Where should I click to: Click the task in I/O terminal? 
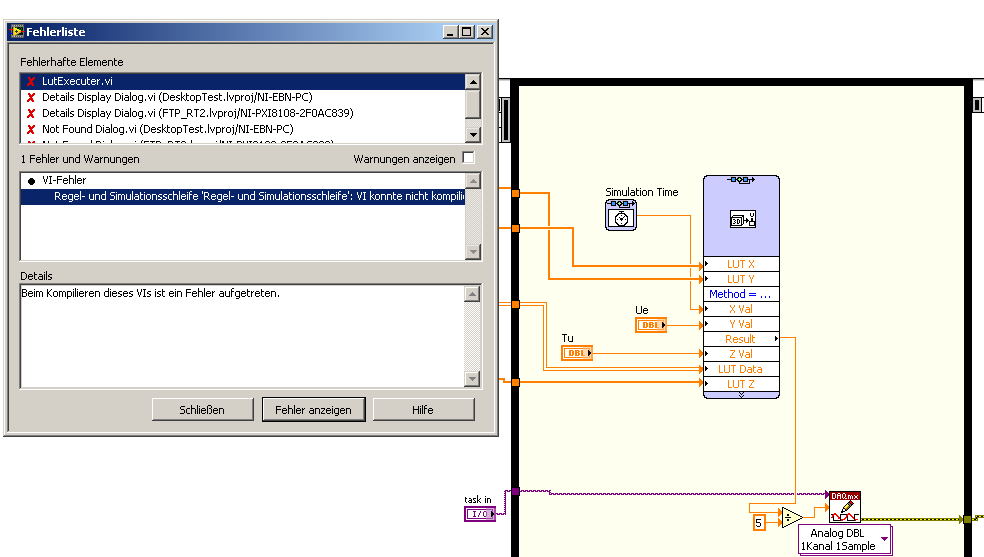coord(479,514)
